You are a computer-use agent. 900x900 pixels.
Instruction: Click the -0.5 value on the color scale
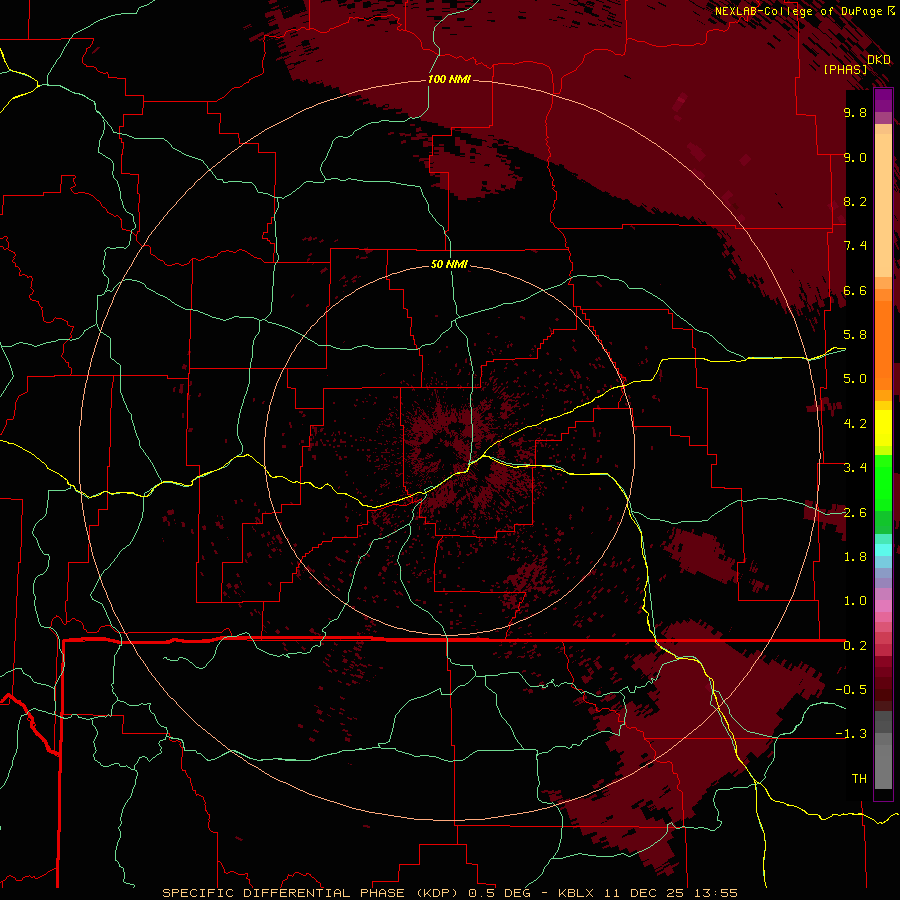coord(851,690)
